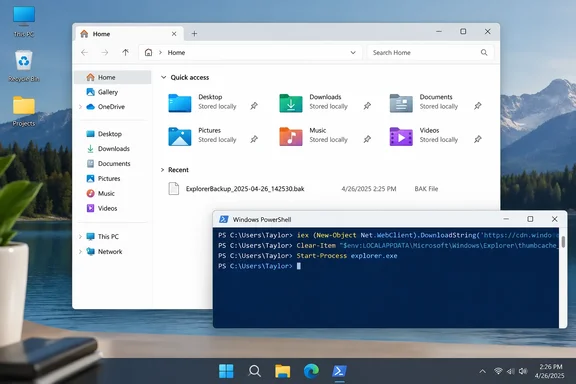Open the taskbar clock and date
The width and height of the screenshot is (576, 384).
click(x=550, y=371)
